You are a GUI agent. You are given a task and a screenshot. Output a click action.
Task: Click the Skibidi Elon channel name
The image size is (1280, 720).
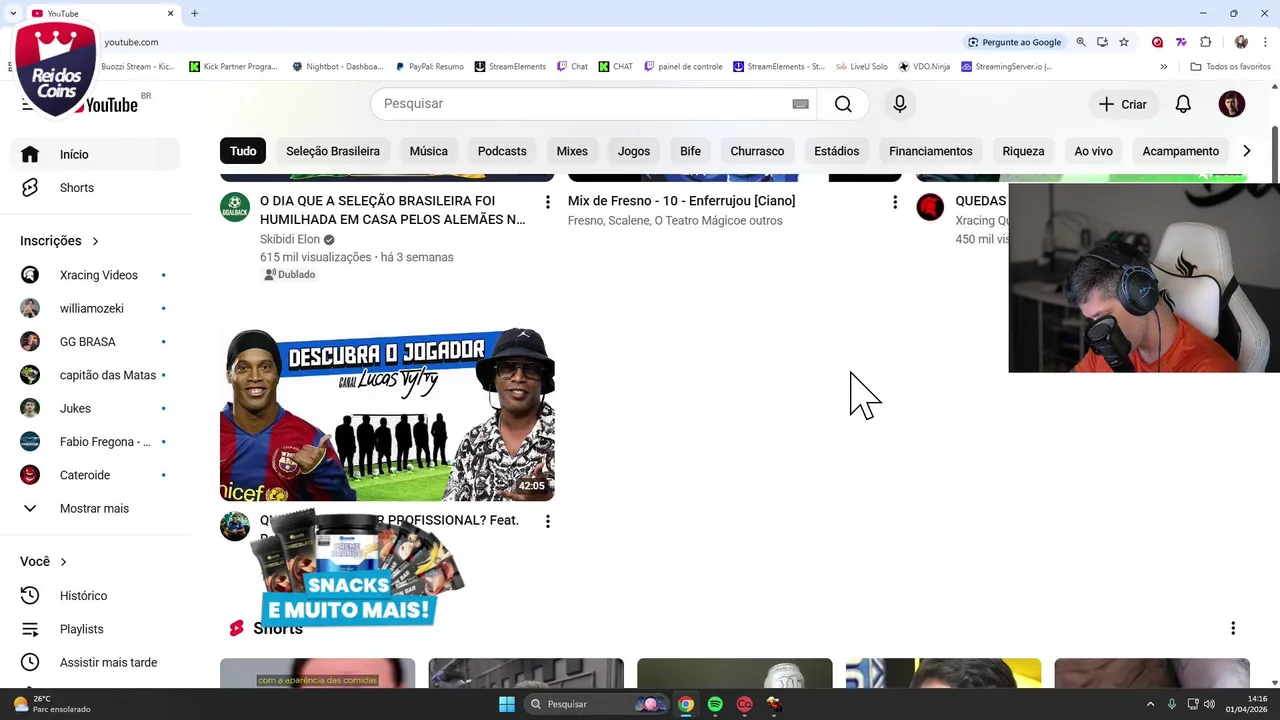(290, 239)
